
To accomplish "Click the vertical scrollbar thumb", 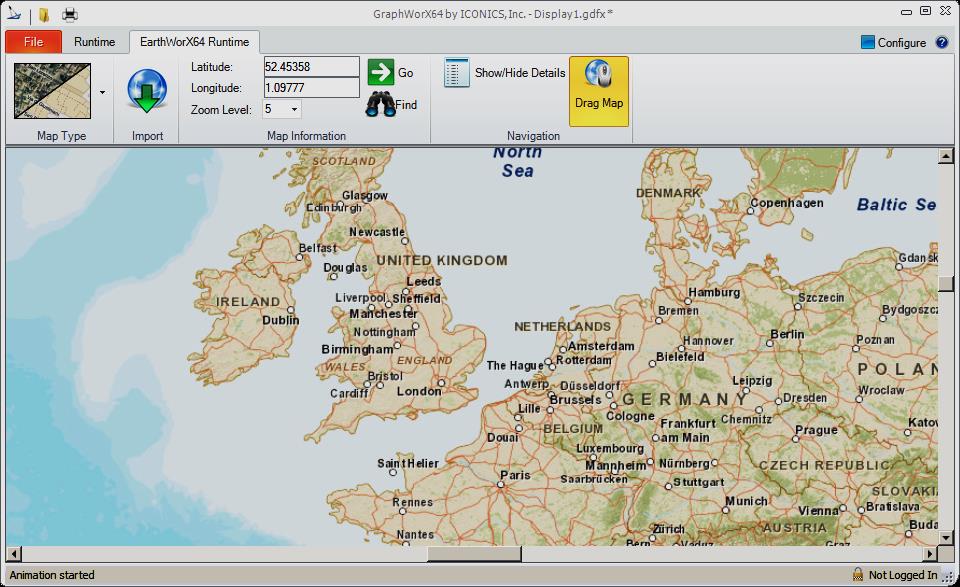I will (945, 284).
